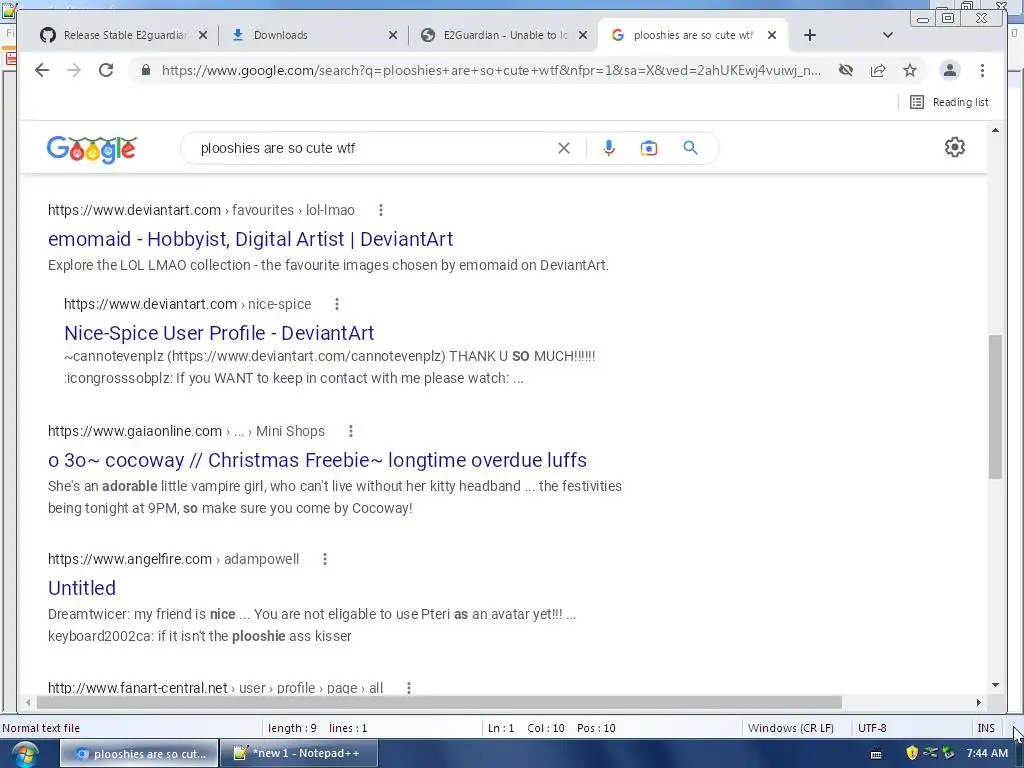1024x768 pixels.
Task: Close the E2Guardian Unable to load tab
Action: point(583,35)
